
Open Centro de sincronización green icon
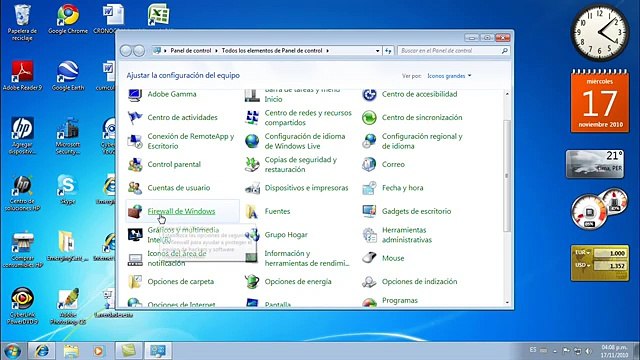[369, 118]
